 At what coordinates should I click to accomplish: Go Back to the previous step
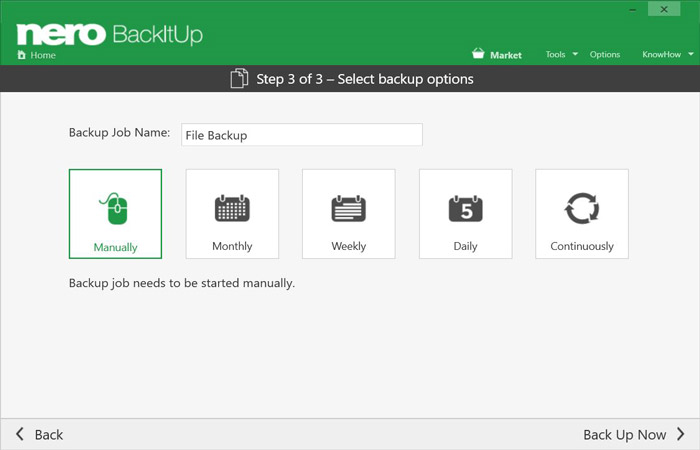48,434
